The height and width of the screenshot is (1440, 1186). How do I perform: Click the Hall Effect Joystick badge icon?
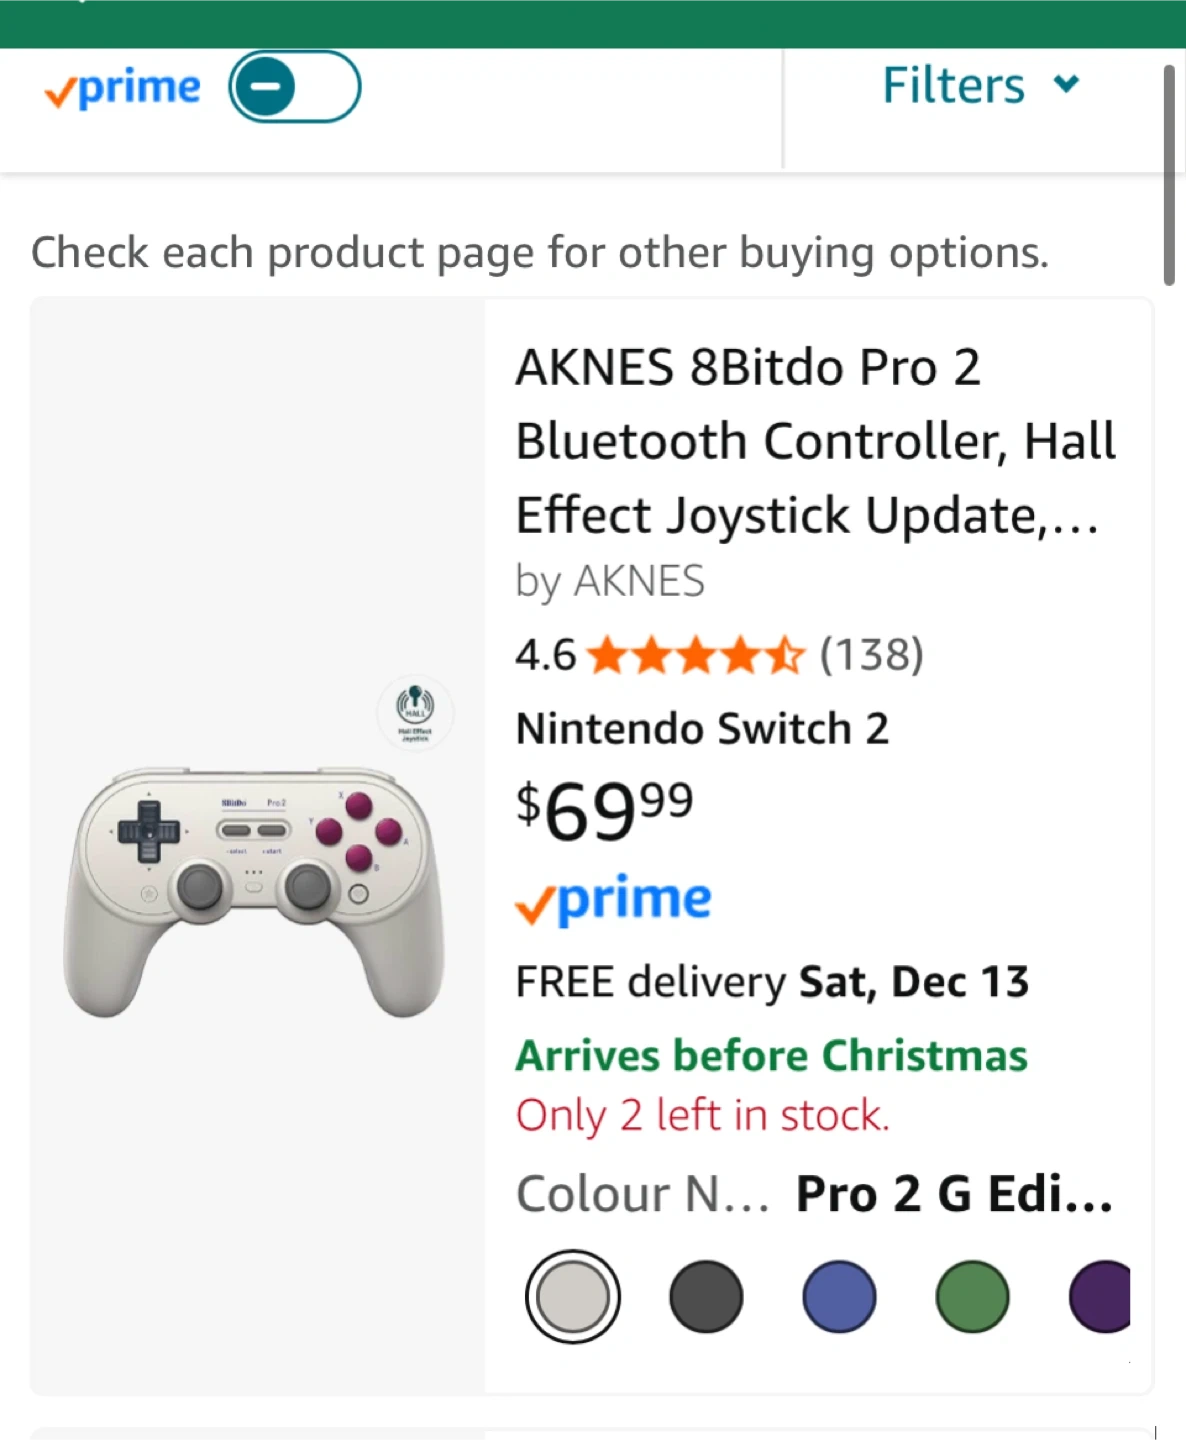point(415,711)
